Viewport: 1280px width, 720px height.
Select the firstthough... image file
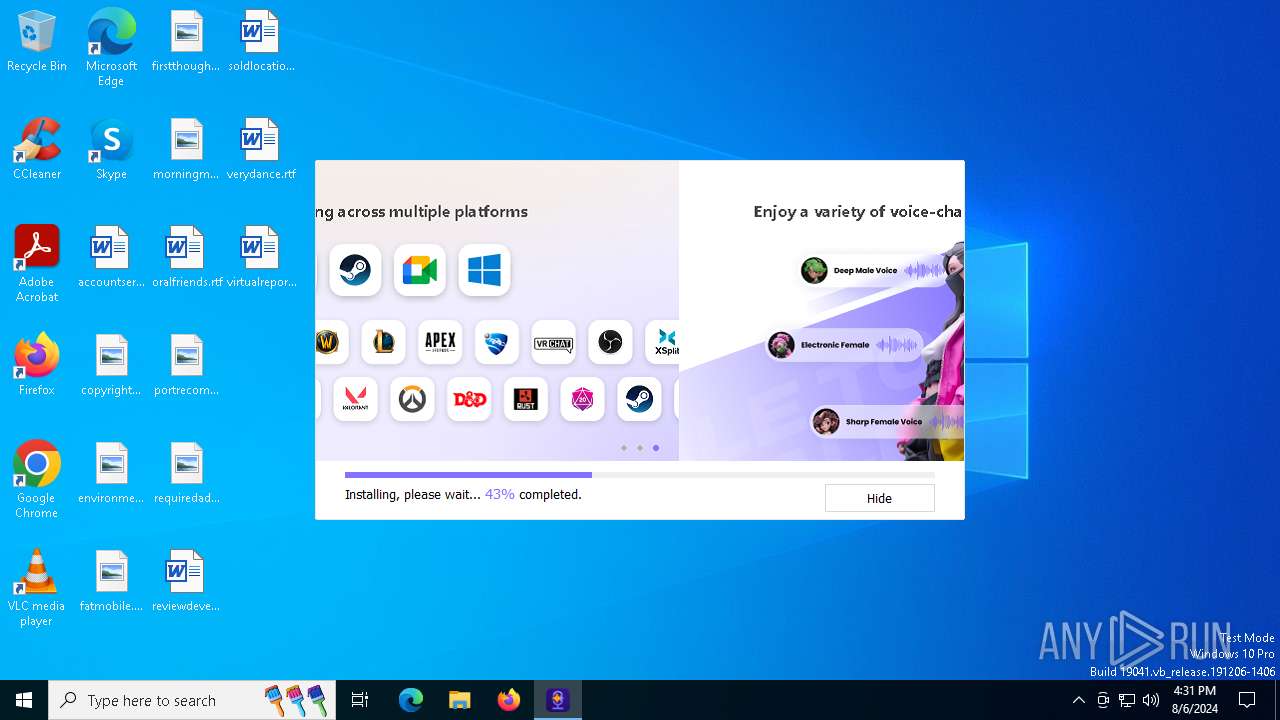[x=186, y=42]
